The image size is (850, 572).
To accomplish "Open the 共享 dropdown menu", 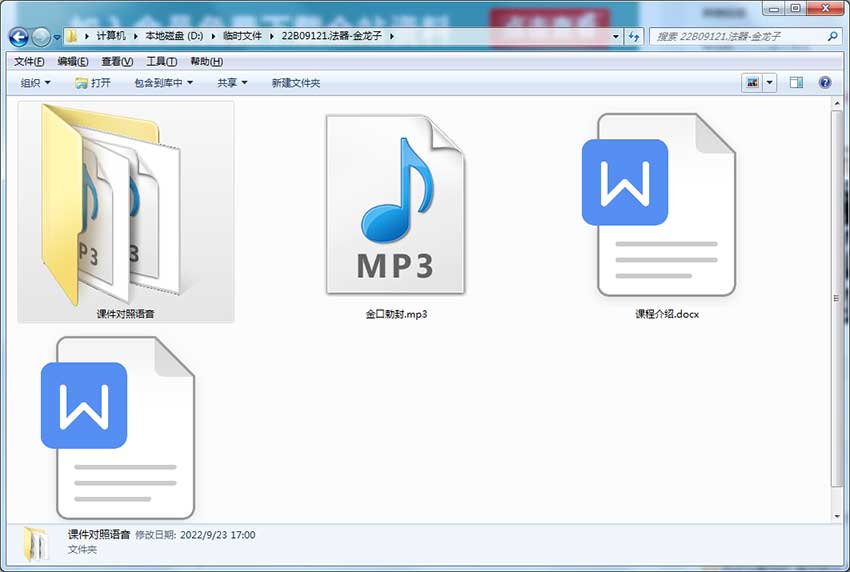I will point(232,83).
